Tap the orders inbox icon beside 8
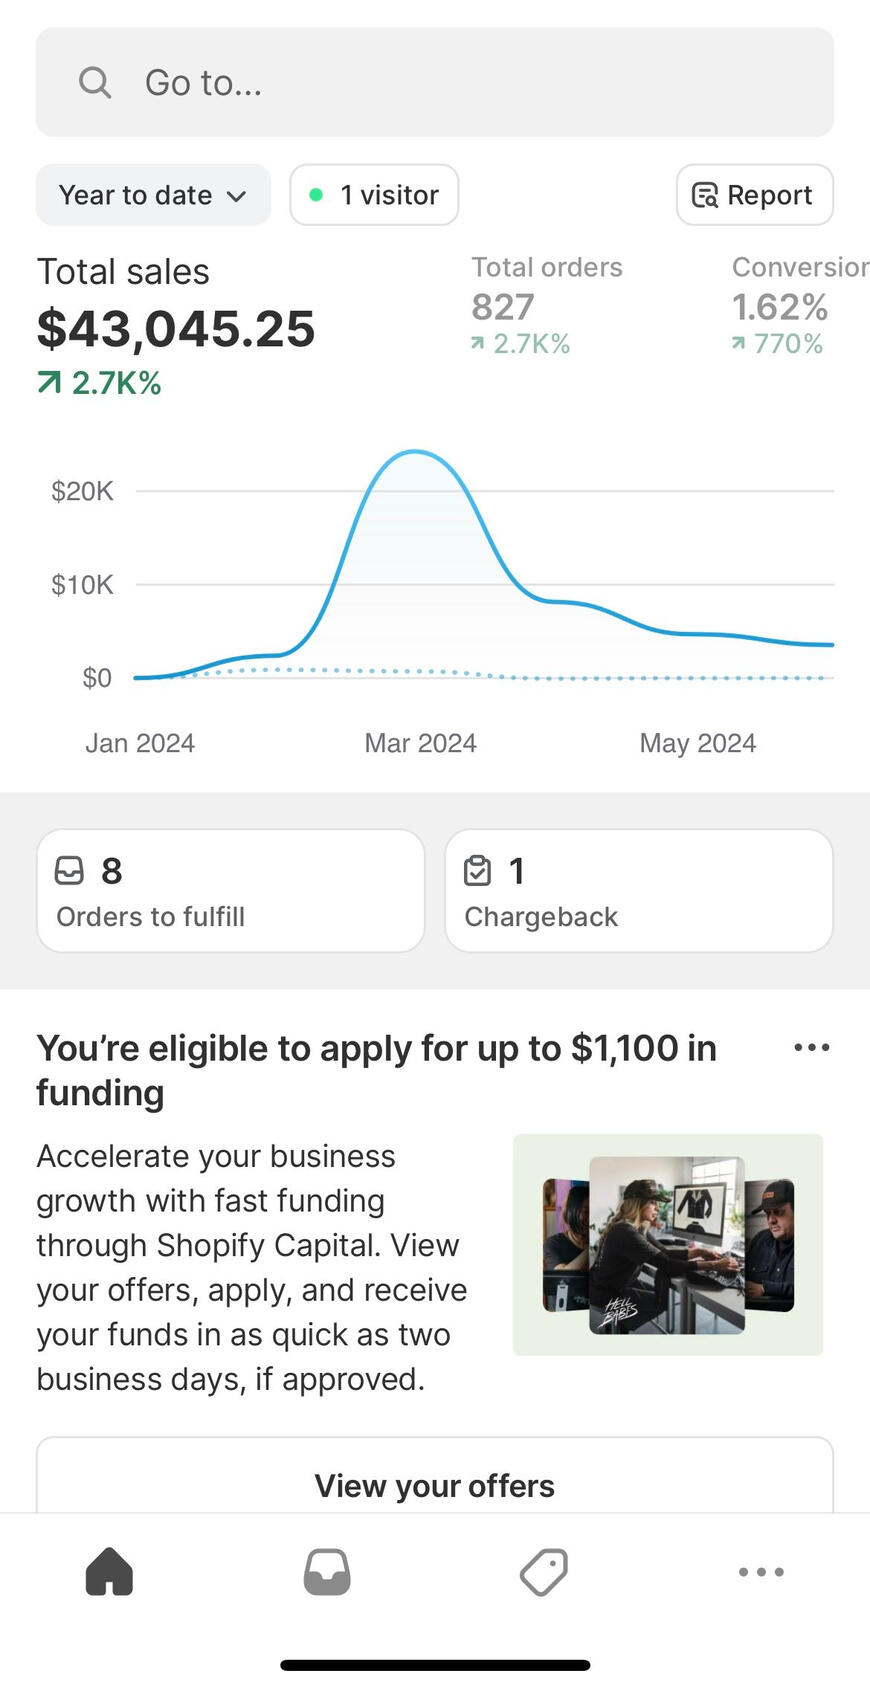 point(69,871)
